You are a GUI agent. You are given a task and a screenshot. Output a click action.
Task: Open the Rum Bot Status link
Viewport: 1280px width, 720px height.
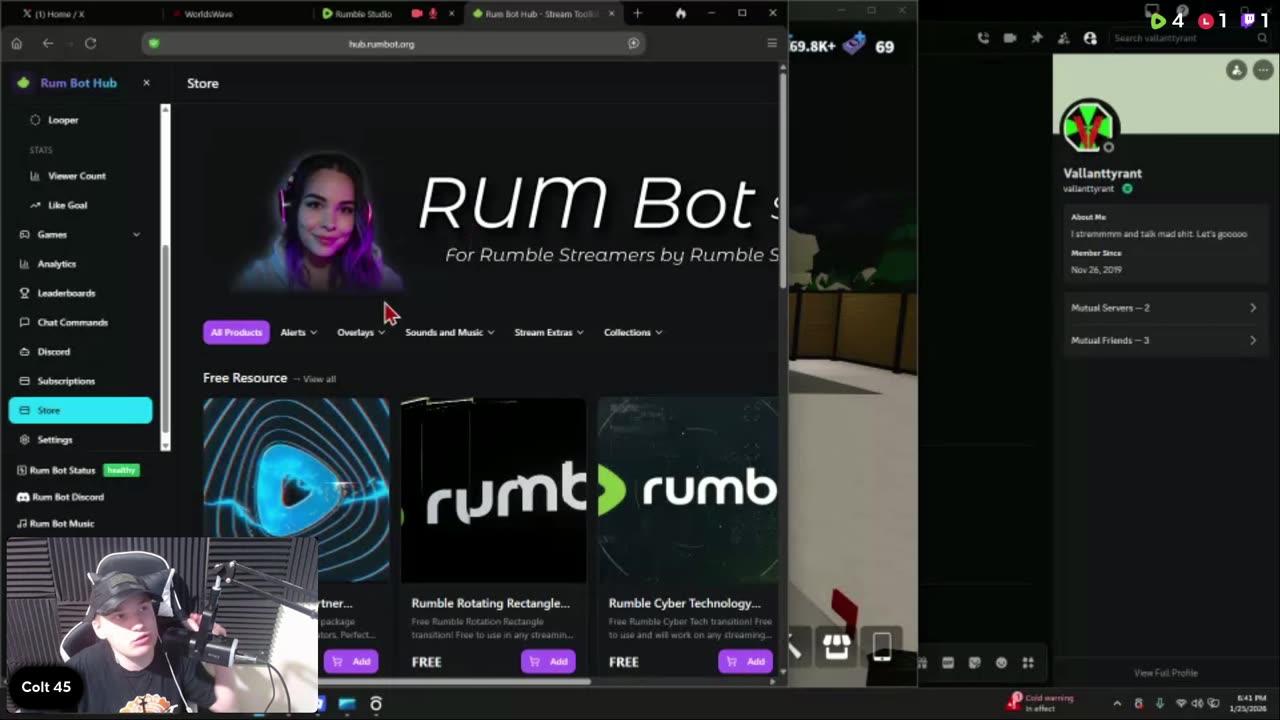coord(77,470)
